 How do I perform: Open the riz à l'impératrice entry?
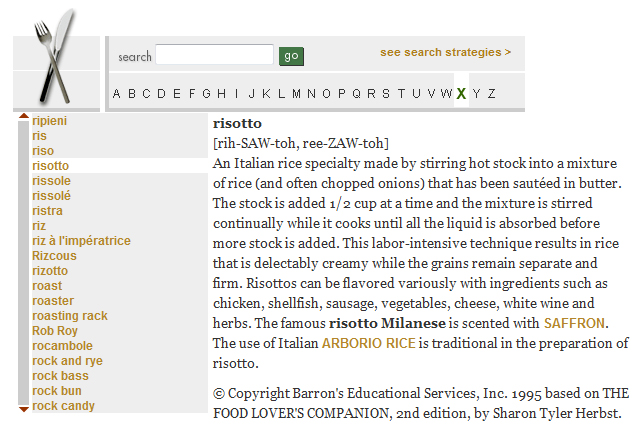(x=81, y=241)
